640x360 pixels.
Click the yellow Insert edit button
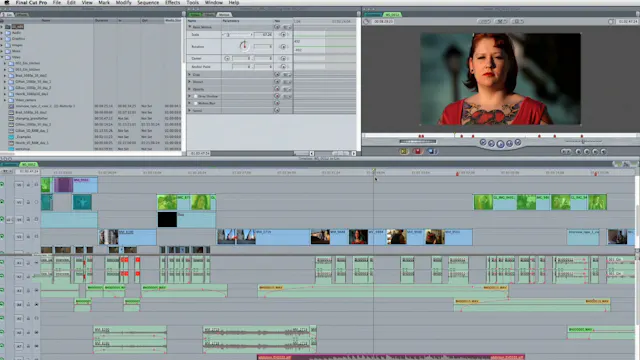point(404,151)
